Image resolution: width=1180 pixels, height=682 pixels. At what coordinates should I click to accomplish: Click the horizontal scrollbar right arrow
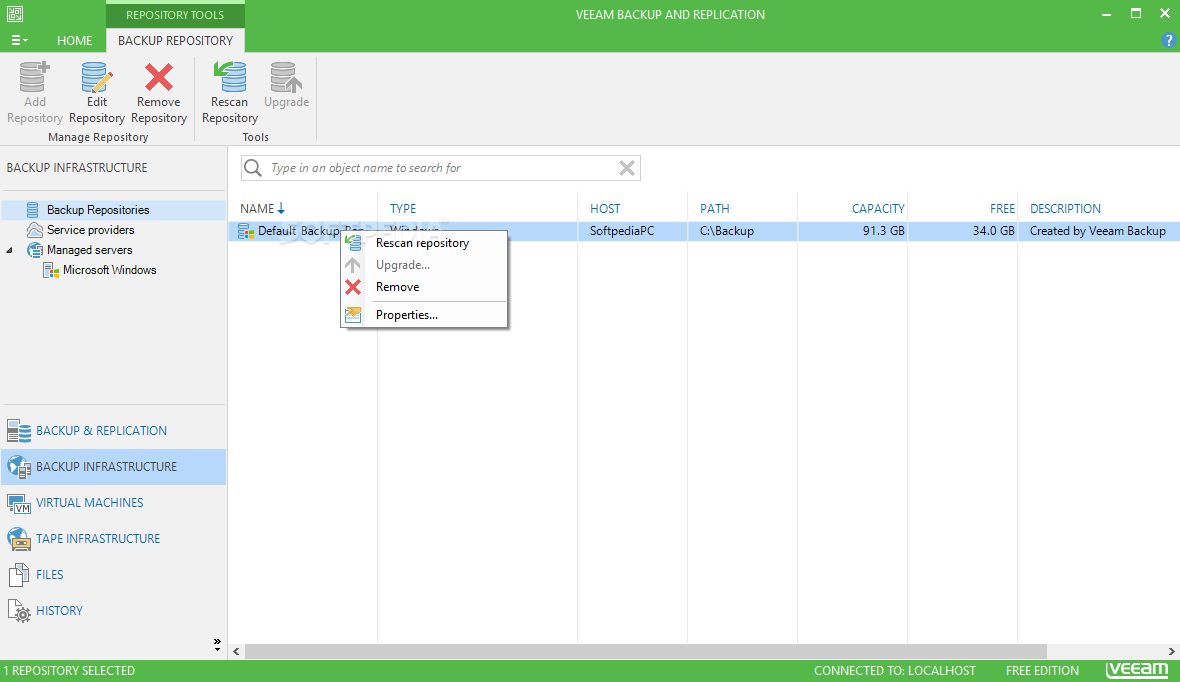tap(1172, 652)
